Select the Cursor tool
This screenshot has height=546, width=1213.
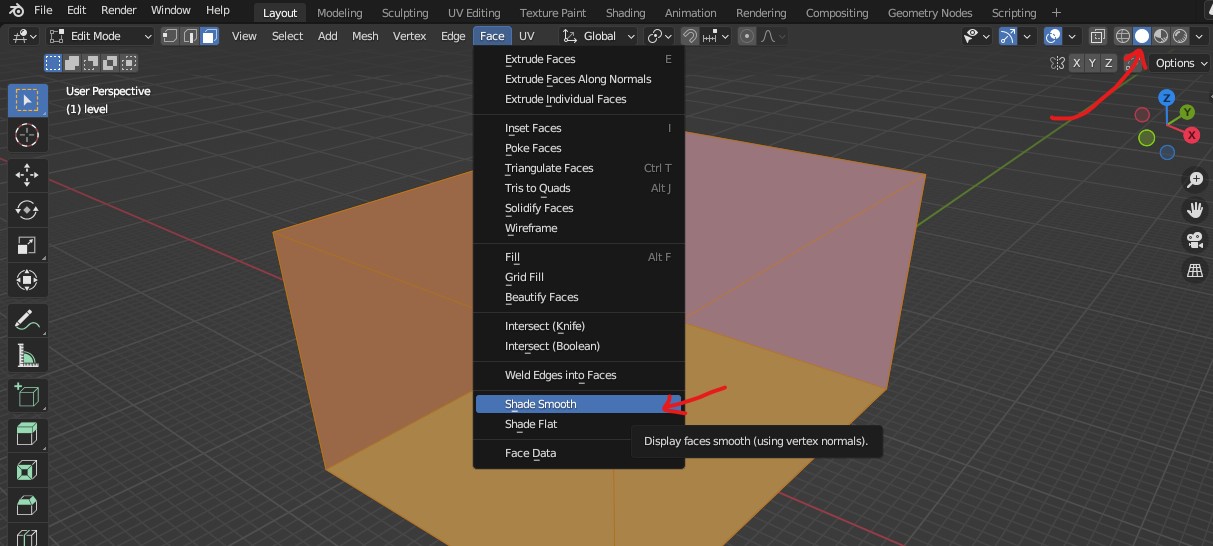pos(27,134)
